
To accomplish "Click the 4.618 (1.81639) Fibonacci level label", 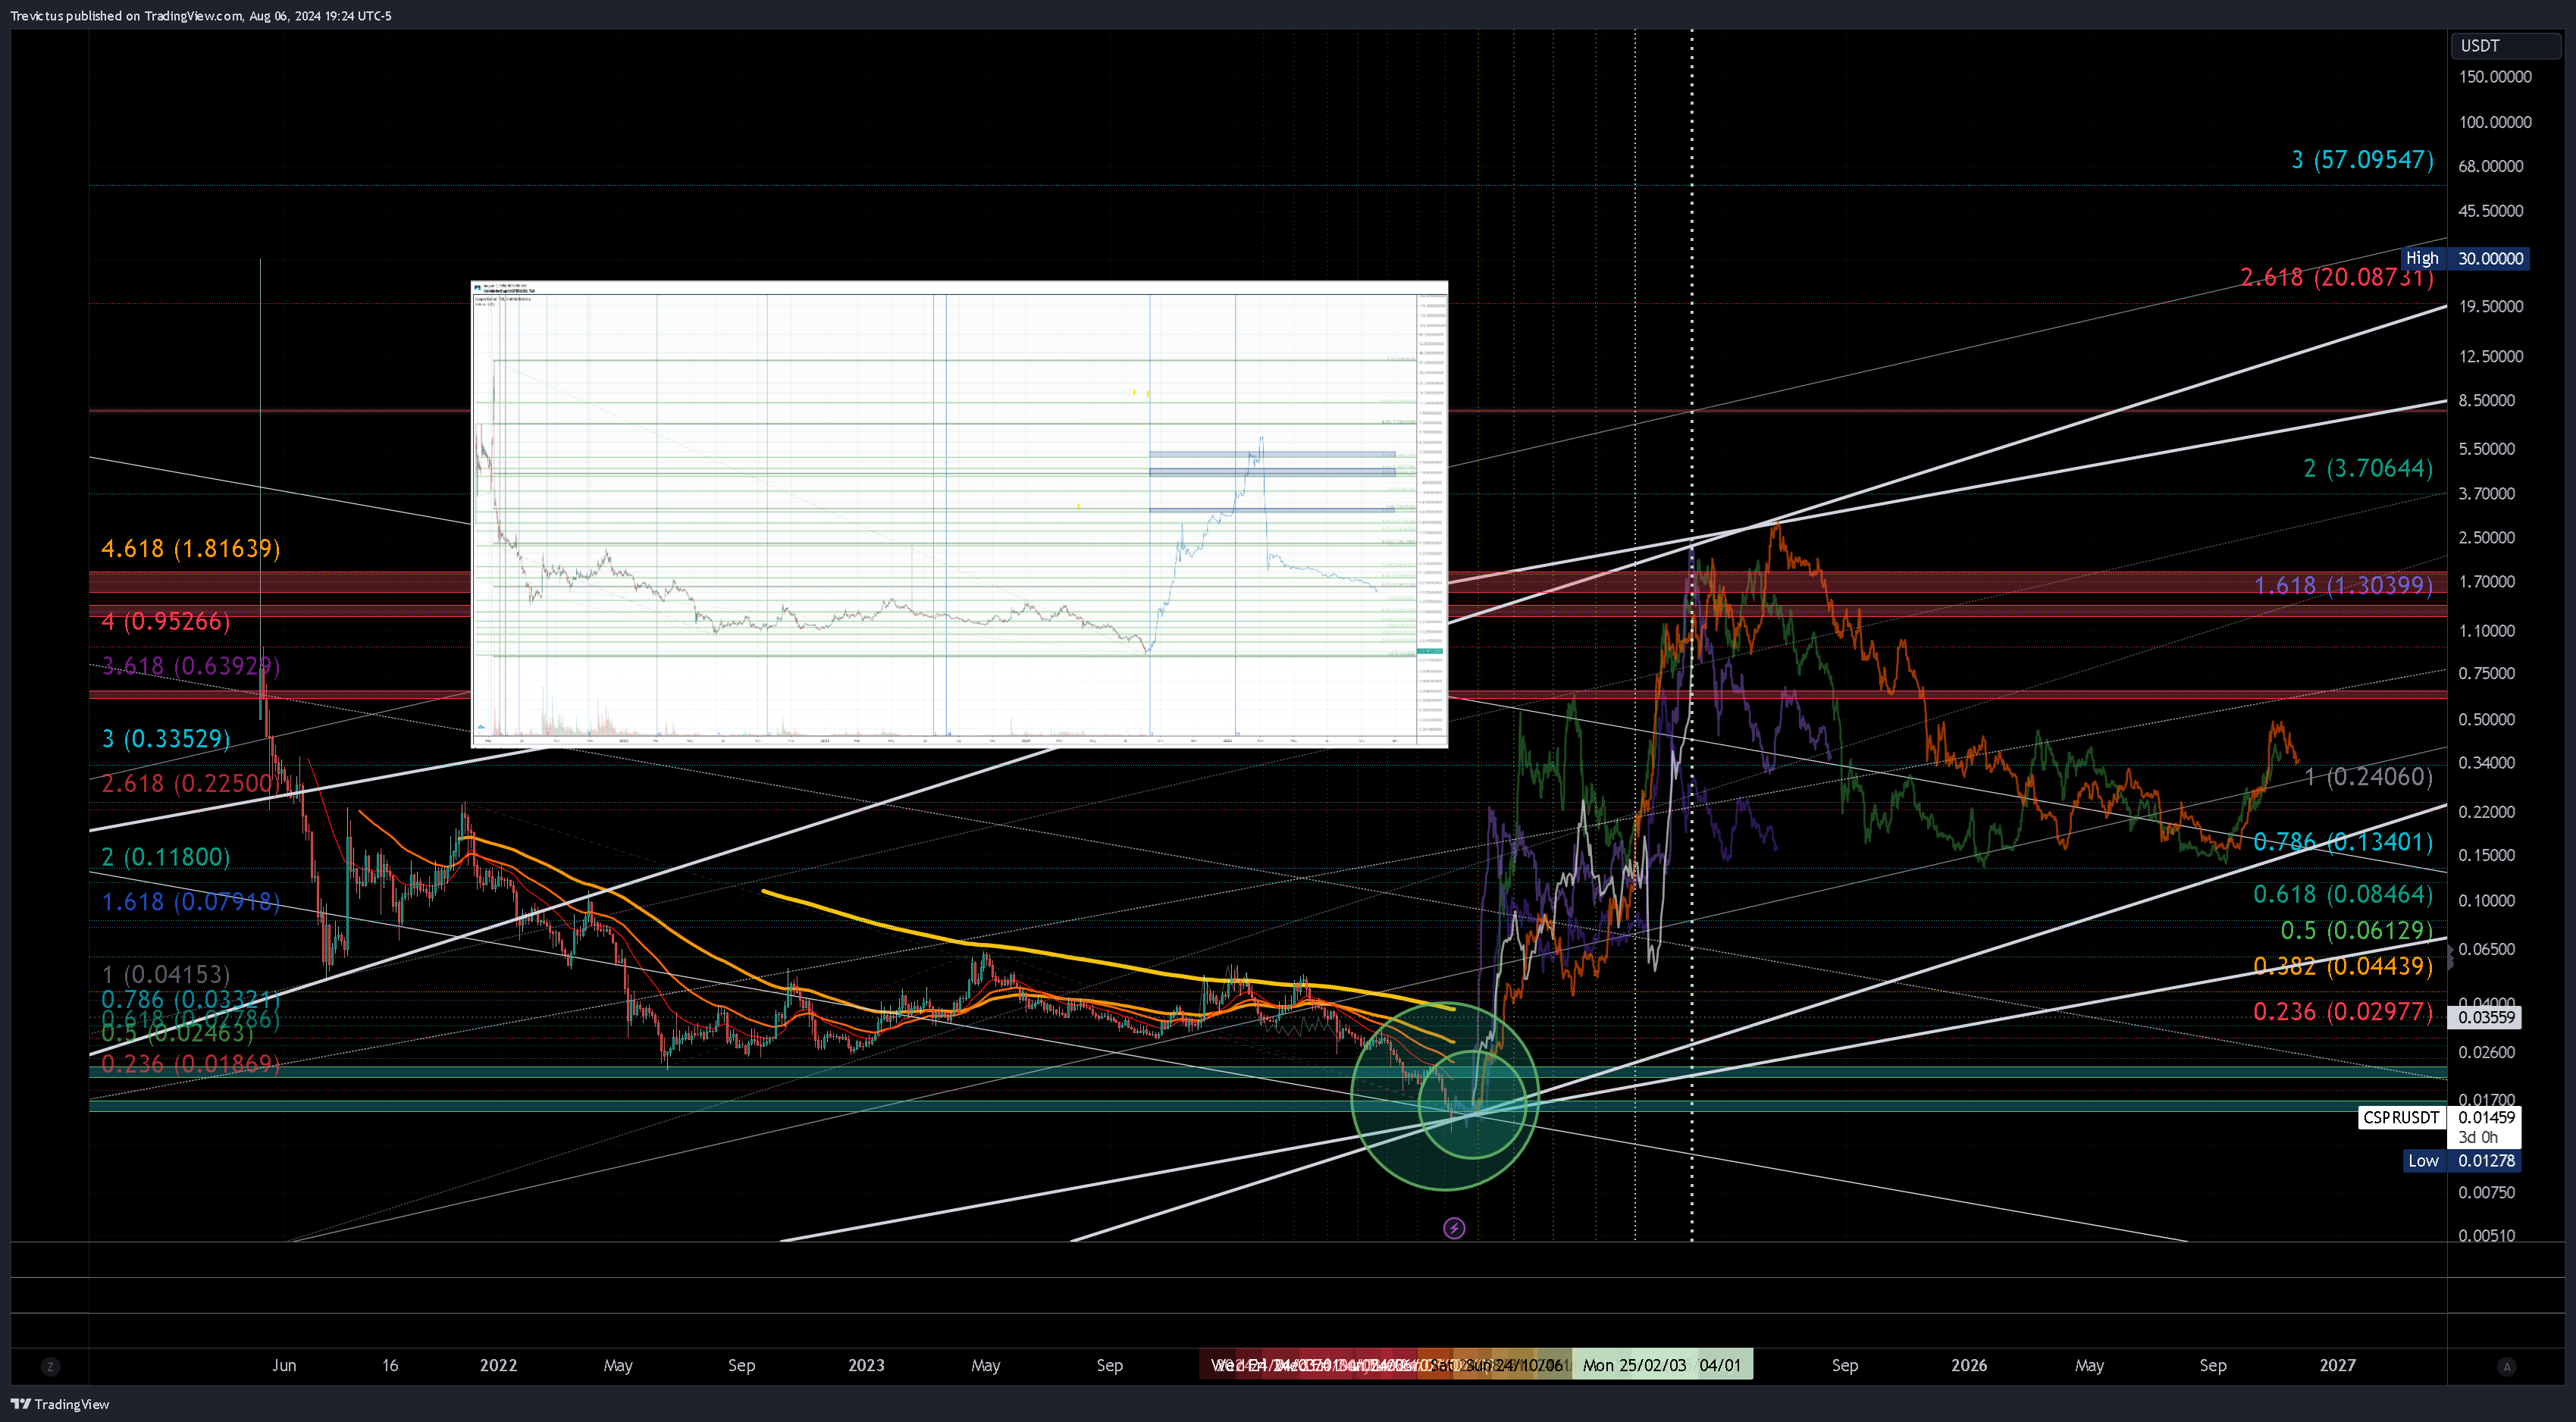I will coord(190,548).
